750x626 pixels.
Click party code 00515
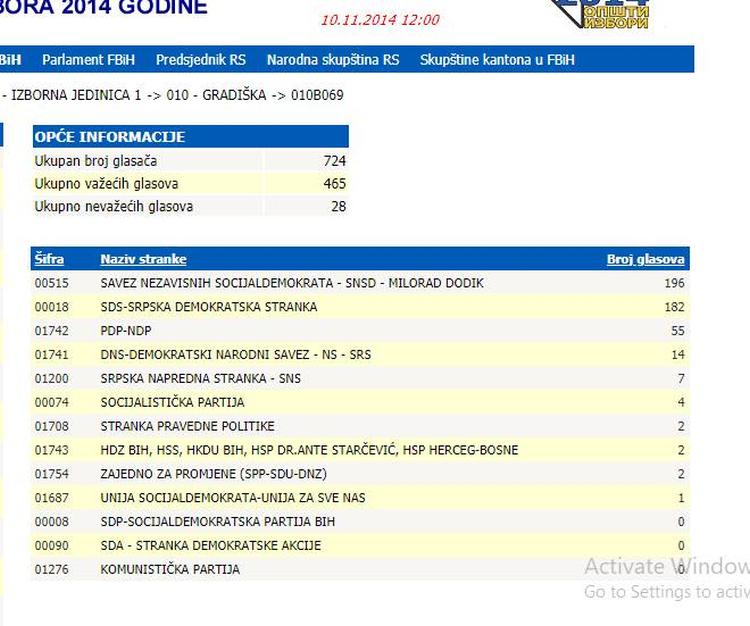[52, 283]
